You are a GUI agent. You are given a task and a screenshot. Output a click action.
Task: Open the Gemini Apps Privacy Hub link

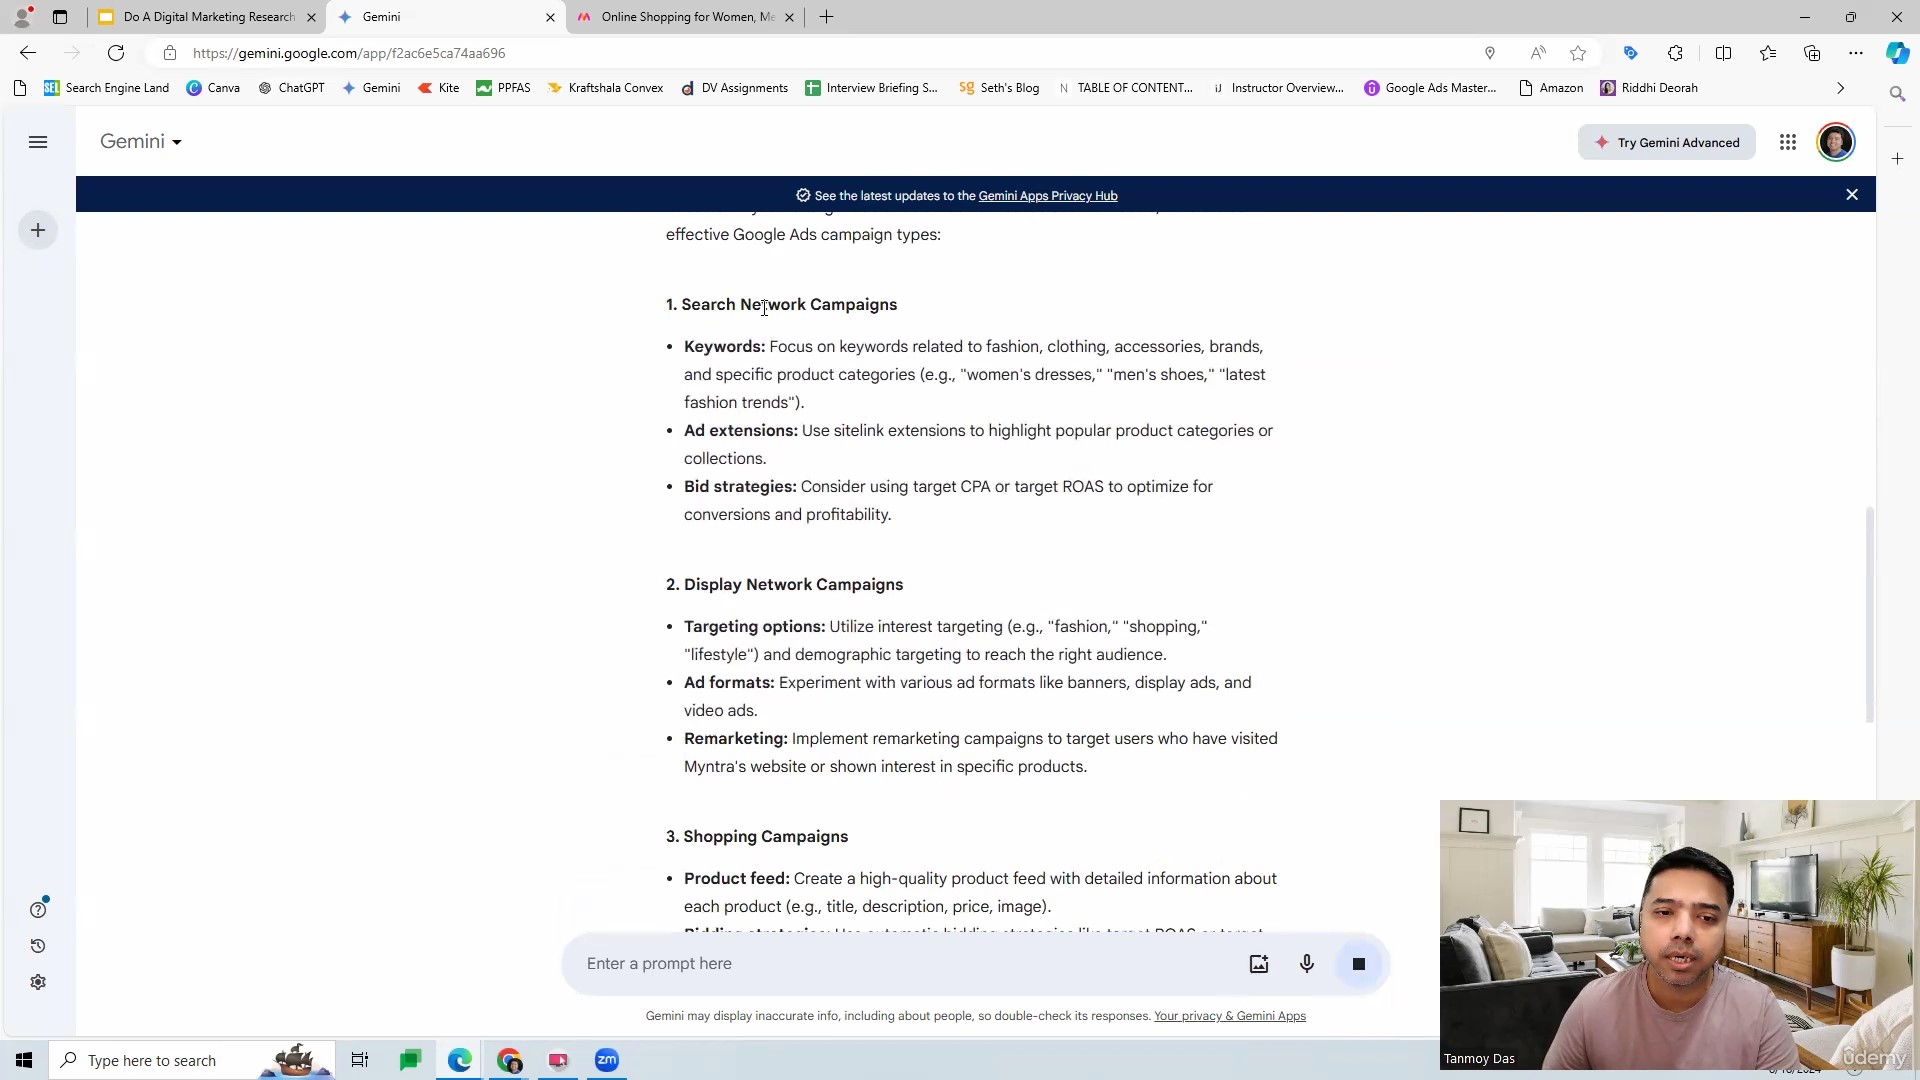[x=1048, y=196]
